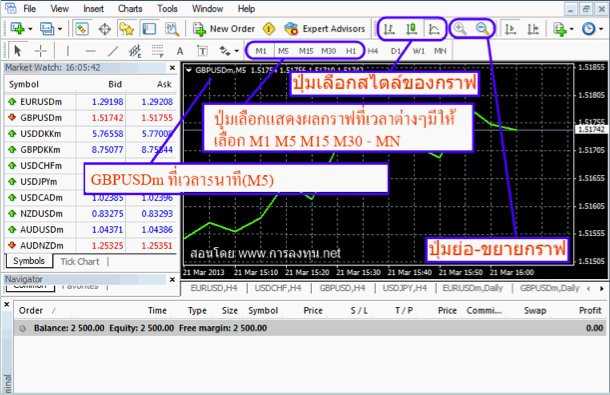This screenshot has height=395, width=610.
Task: Switch to the Tick Chart tab
Action: (80, 262)
